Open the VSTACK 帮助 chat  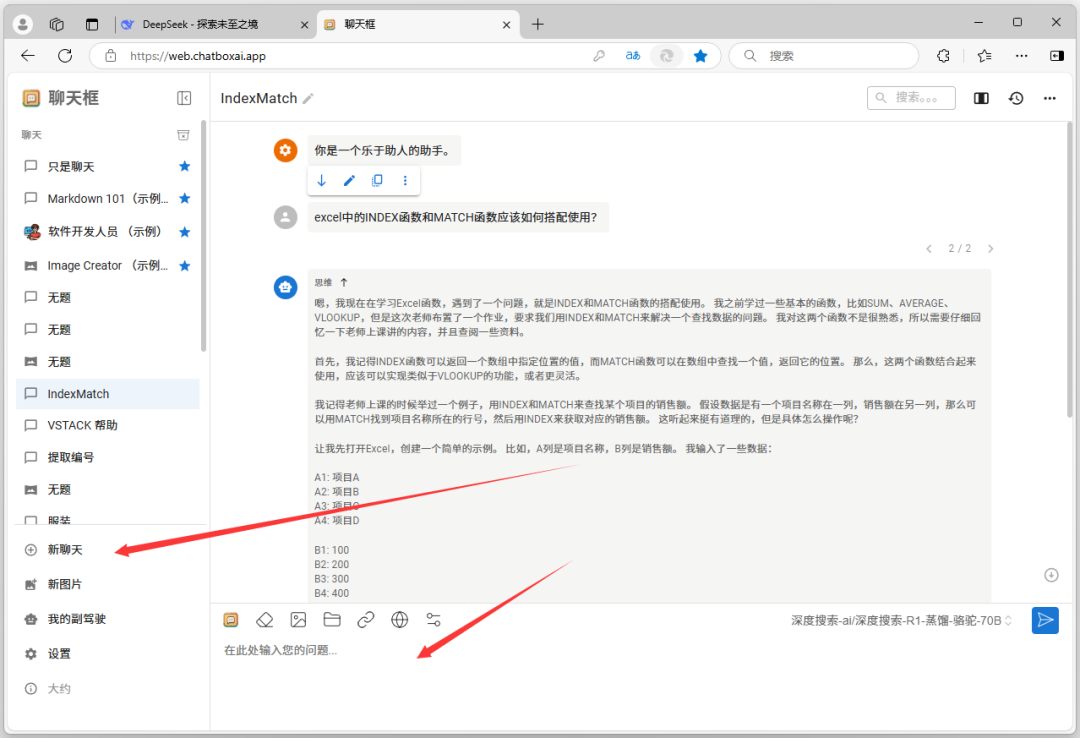[108, 425]
